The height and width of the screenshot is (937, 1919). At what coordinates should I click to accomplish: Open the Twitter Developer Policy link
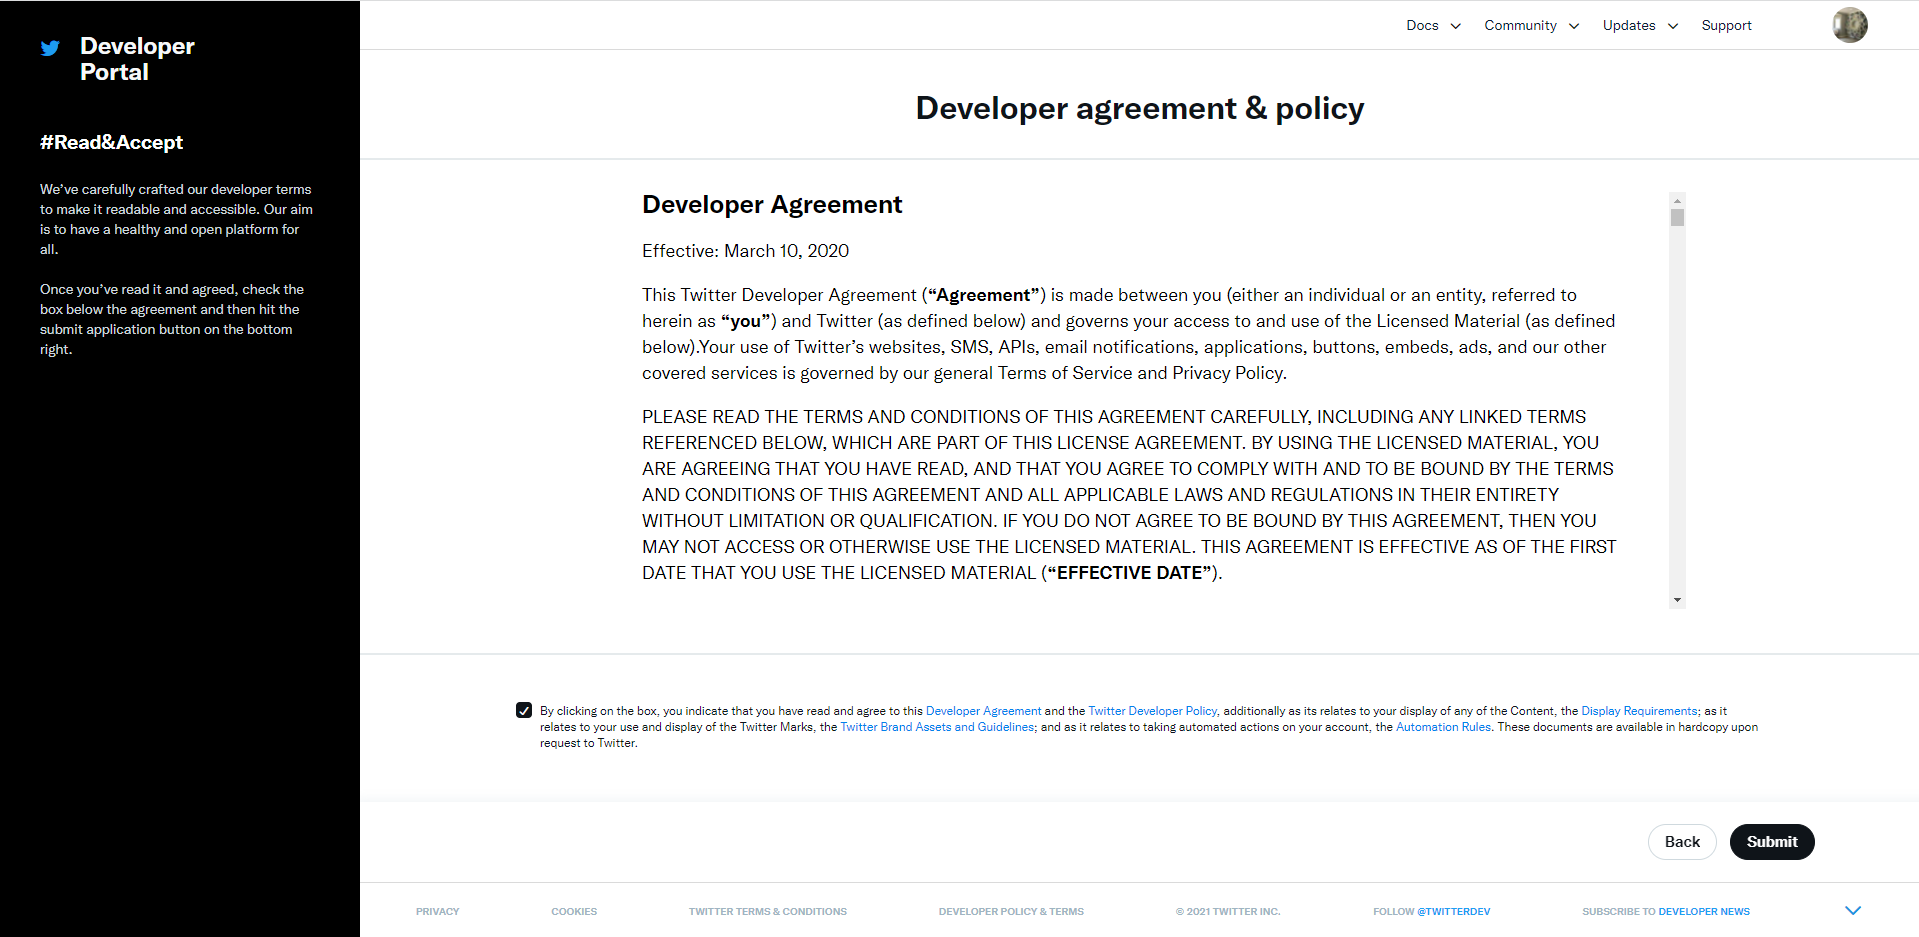coord(1152,711)
